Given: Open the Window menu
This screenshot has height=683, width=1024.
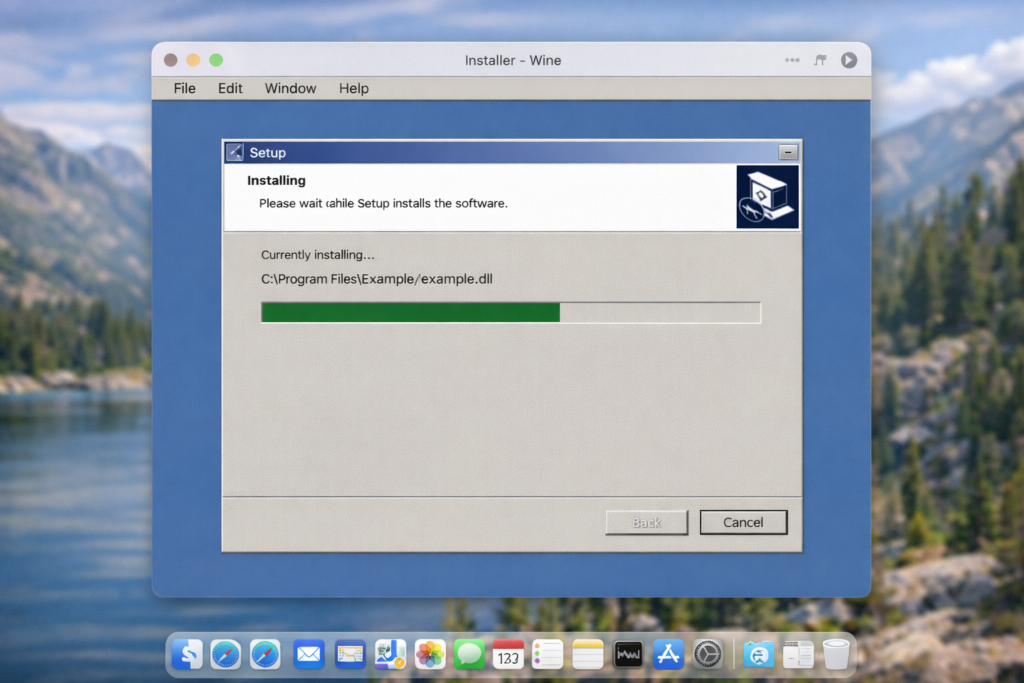Looking at the screenshot, I should [x=290, y=88].
